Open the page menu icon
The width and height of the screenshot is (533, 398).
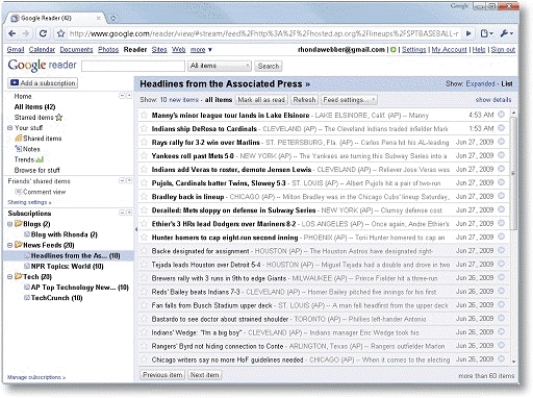point(487,33)
